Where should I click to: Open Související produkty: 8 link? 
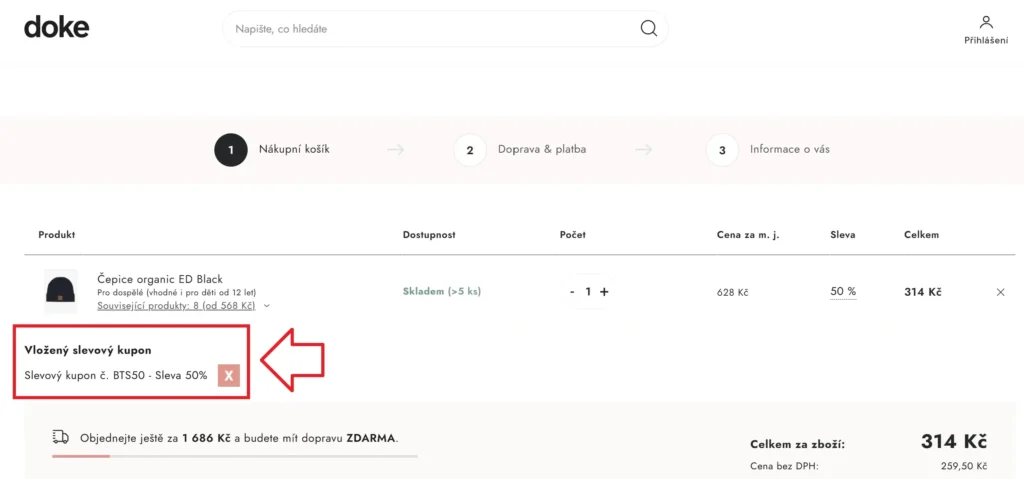coord(176,306)
